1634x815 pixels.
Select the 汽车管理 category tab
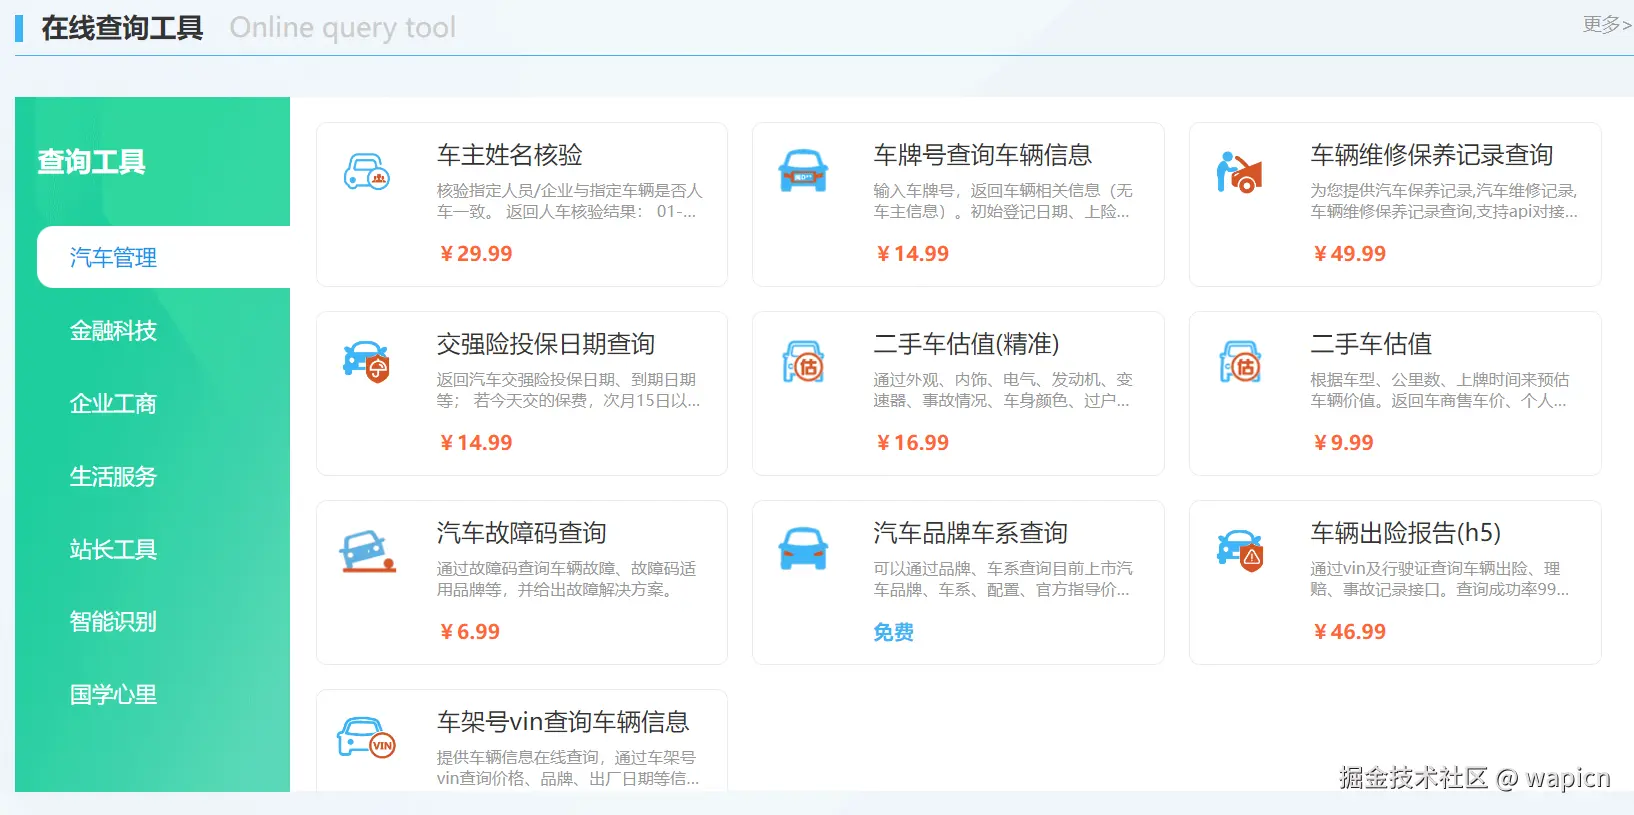click(x=163, y=257)
